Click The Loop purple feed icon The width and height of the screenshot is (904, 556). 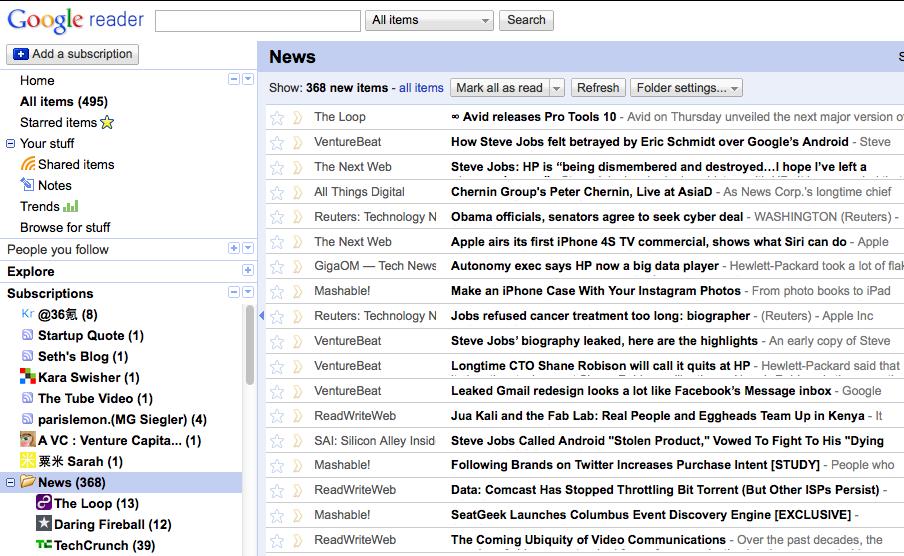(44, 502)
